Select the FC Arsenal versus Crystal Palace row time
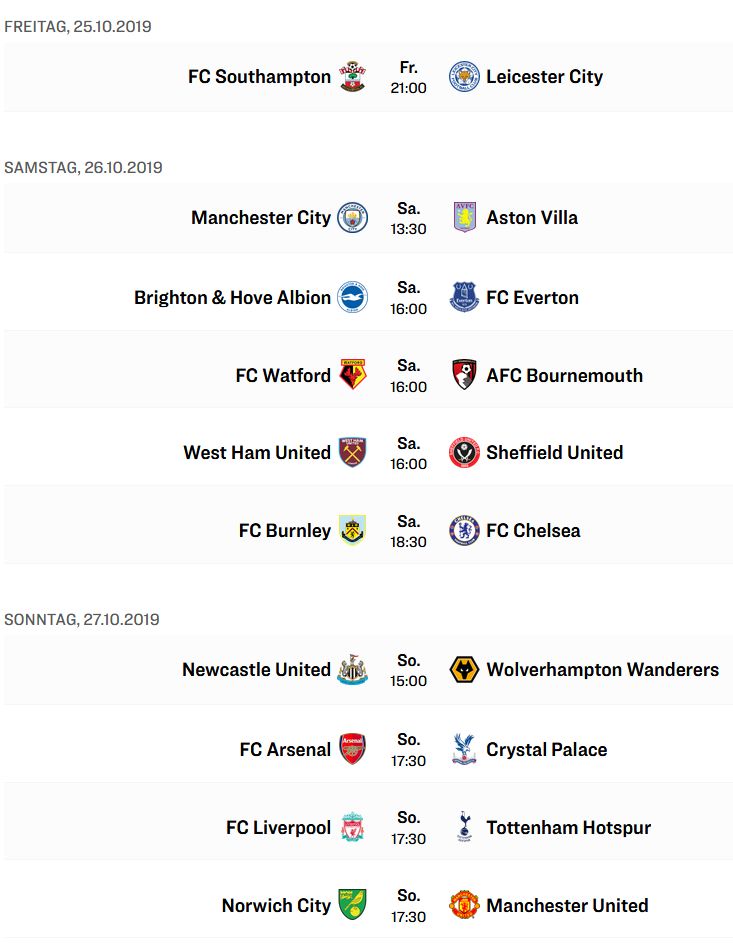 click(x=408, y=749)
